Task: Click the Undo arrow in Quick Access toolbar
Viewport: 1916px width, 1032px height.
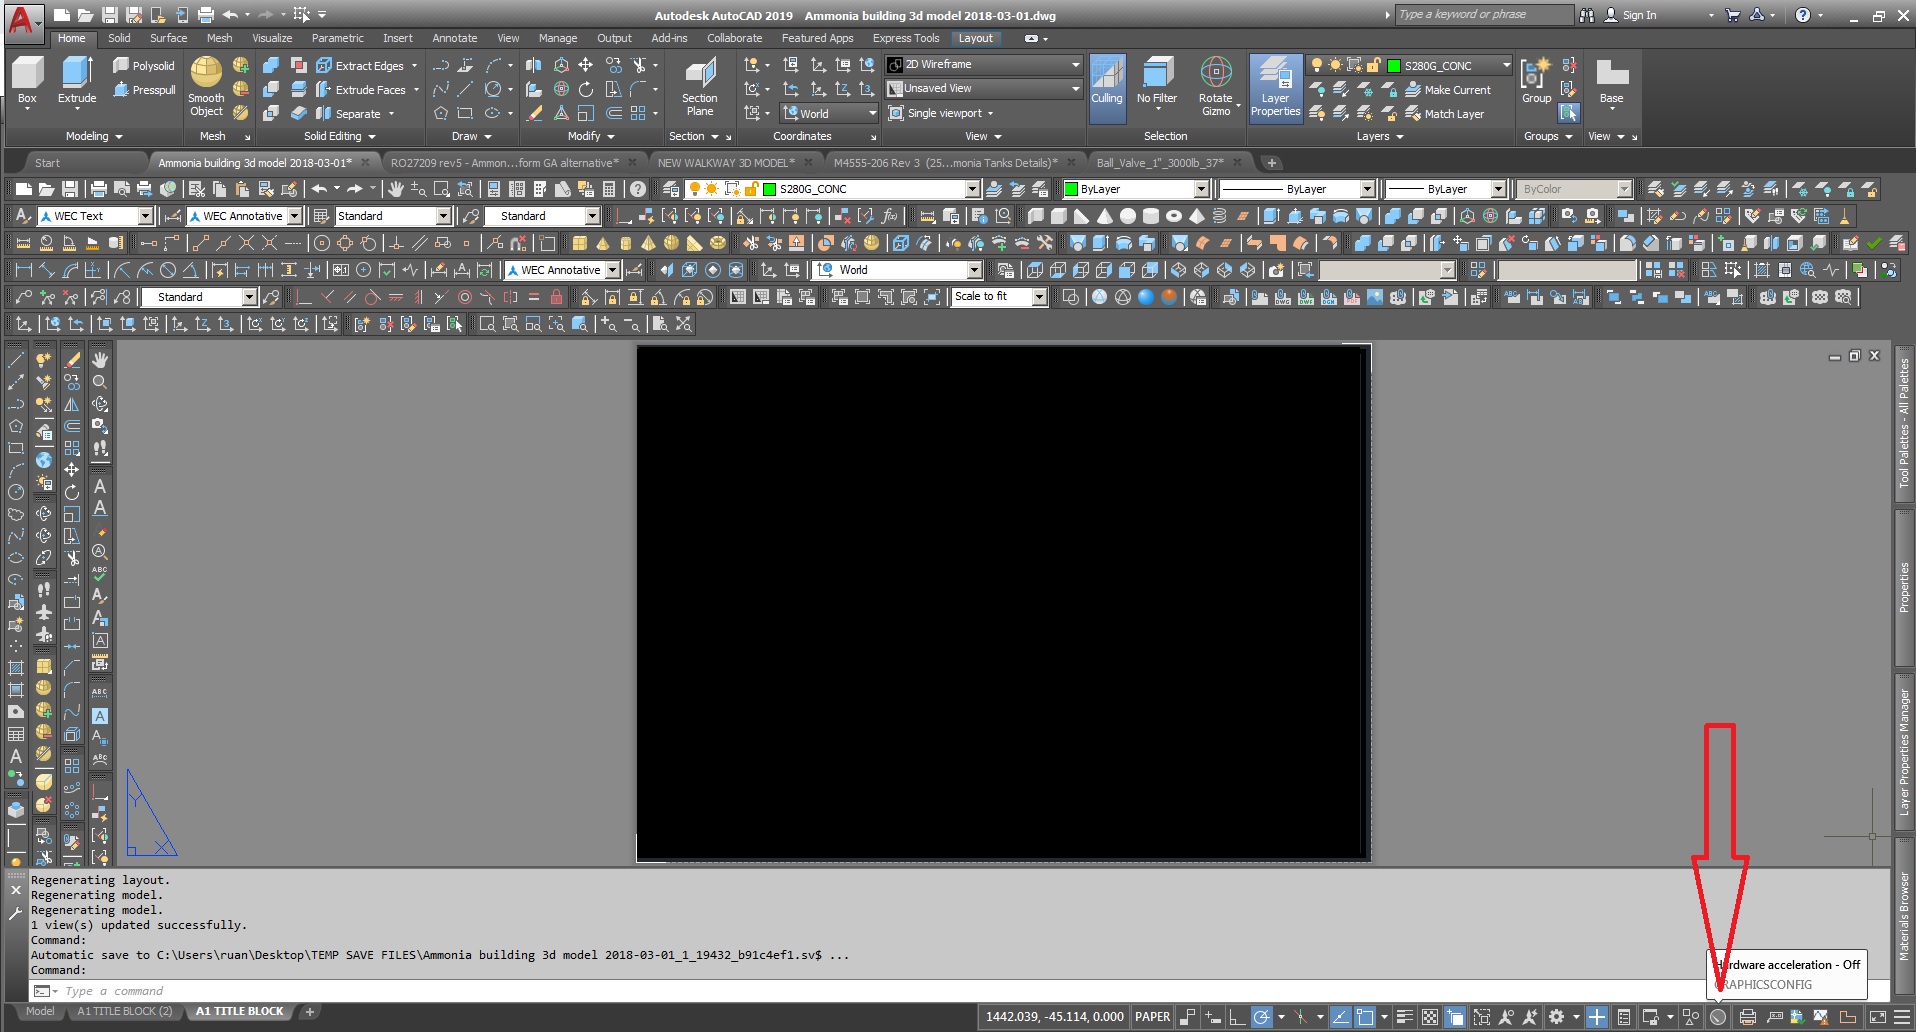Action: coord(230,15)
